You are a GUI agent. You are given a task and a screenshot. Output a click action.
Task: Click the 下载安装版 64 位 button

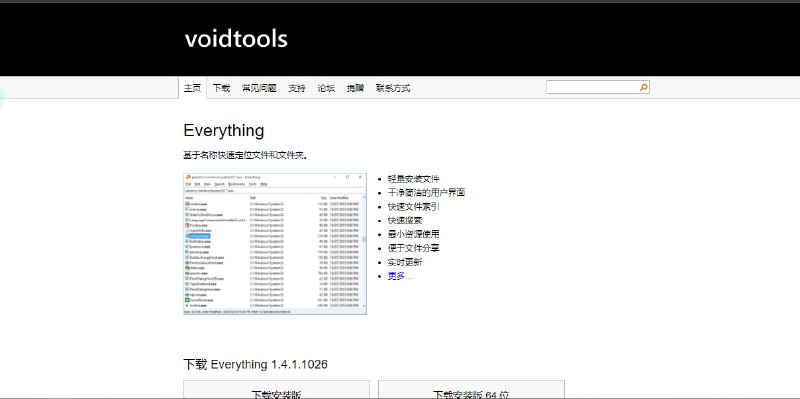pos(471,390)
